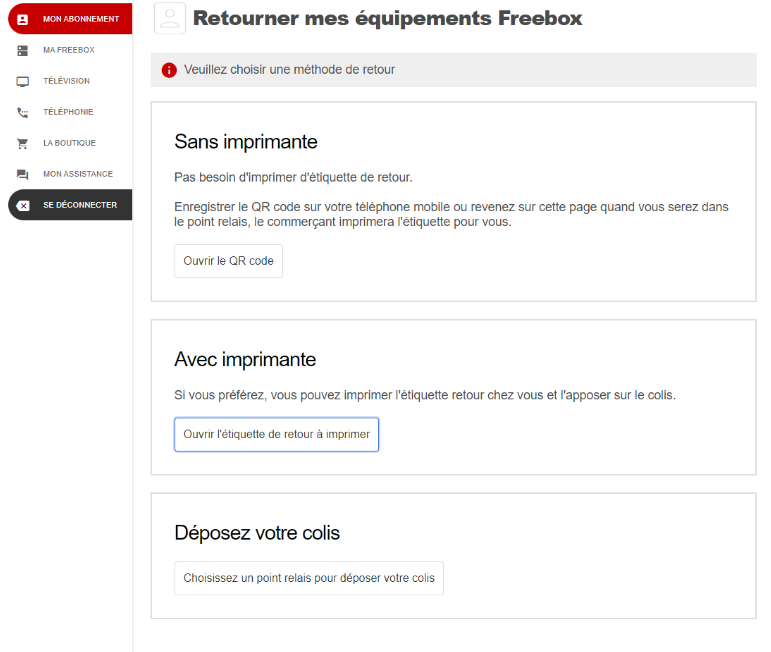The width and height of the screenshot is (771, 652).
Task: Open the Télévision menu item
Action: pos(70,81)
